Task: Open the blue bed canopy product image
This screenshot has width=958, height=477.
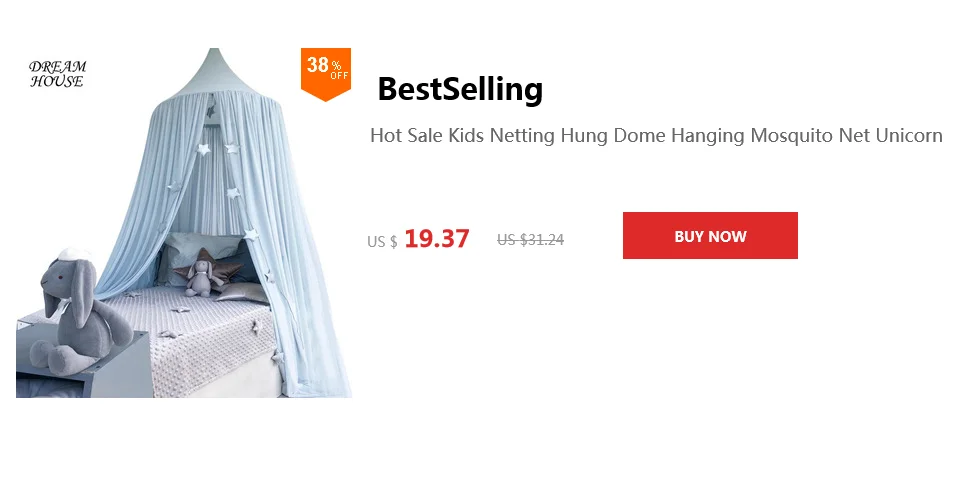Action: click(x=184, y=223)
